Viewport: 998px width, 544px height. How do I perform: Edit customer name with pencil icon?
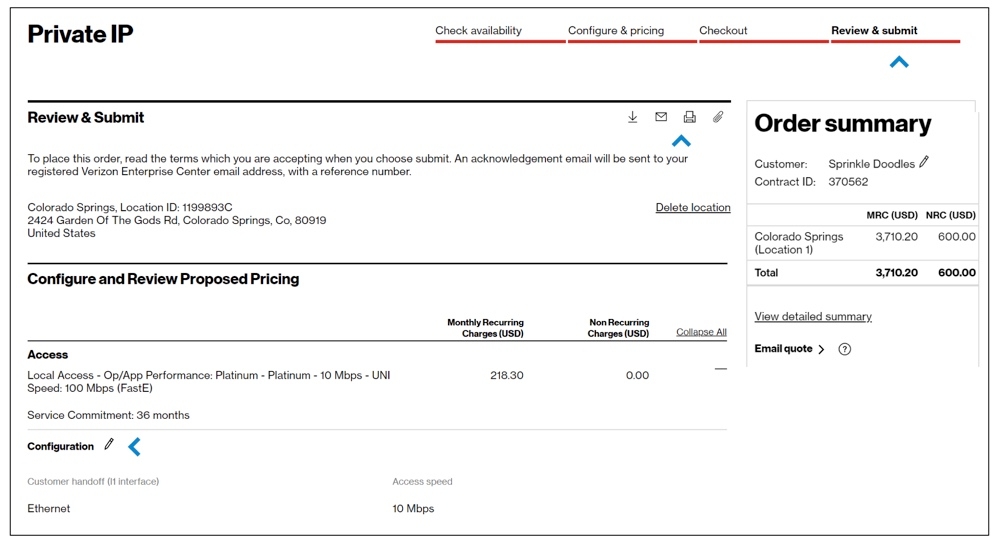point(924,162)
